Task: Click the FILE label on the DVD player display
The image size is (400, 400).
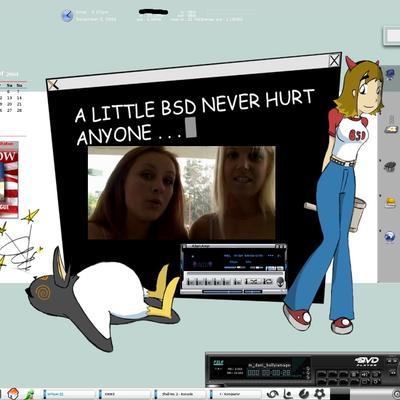Action: pos(219,362)
